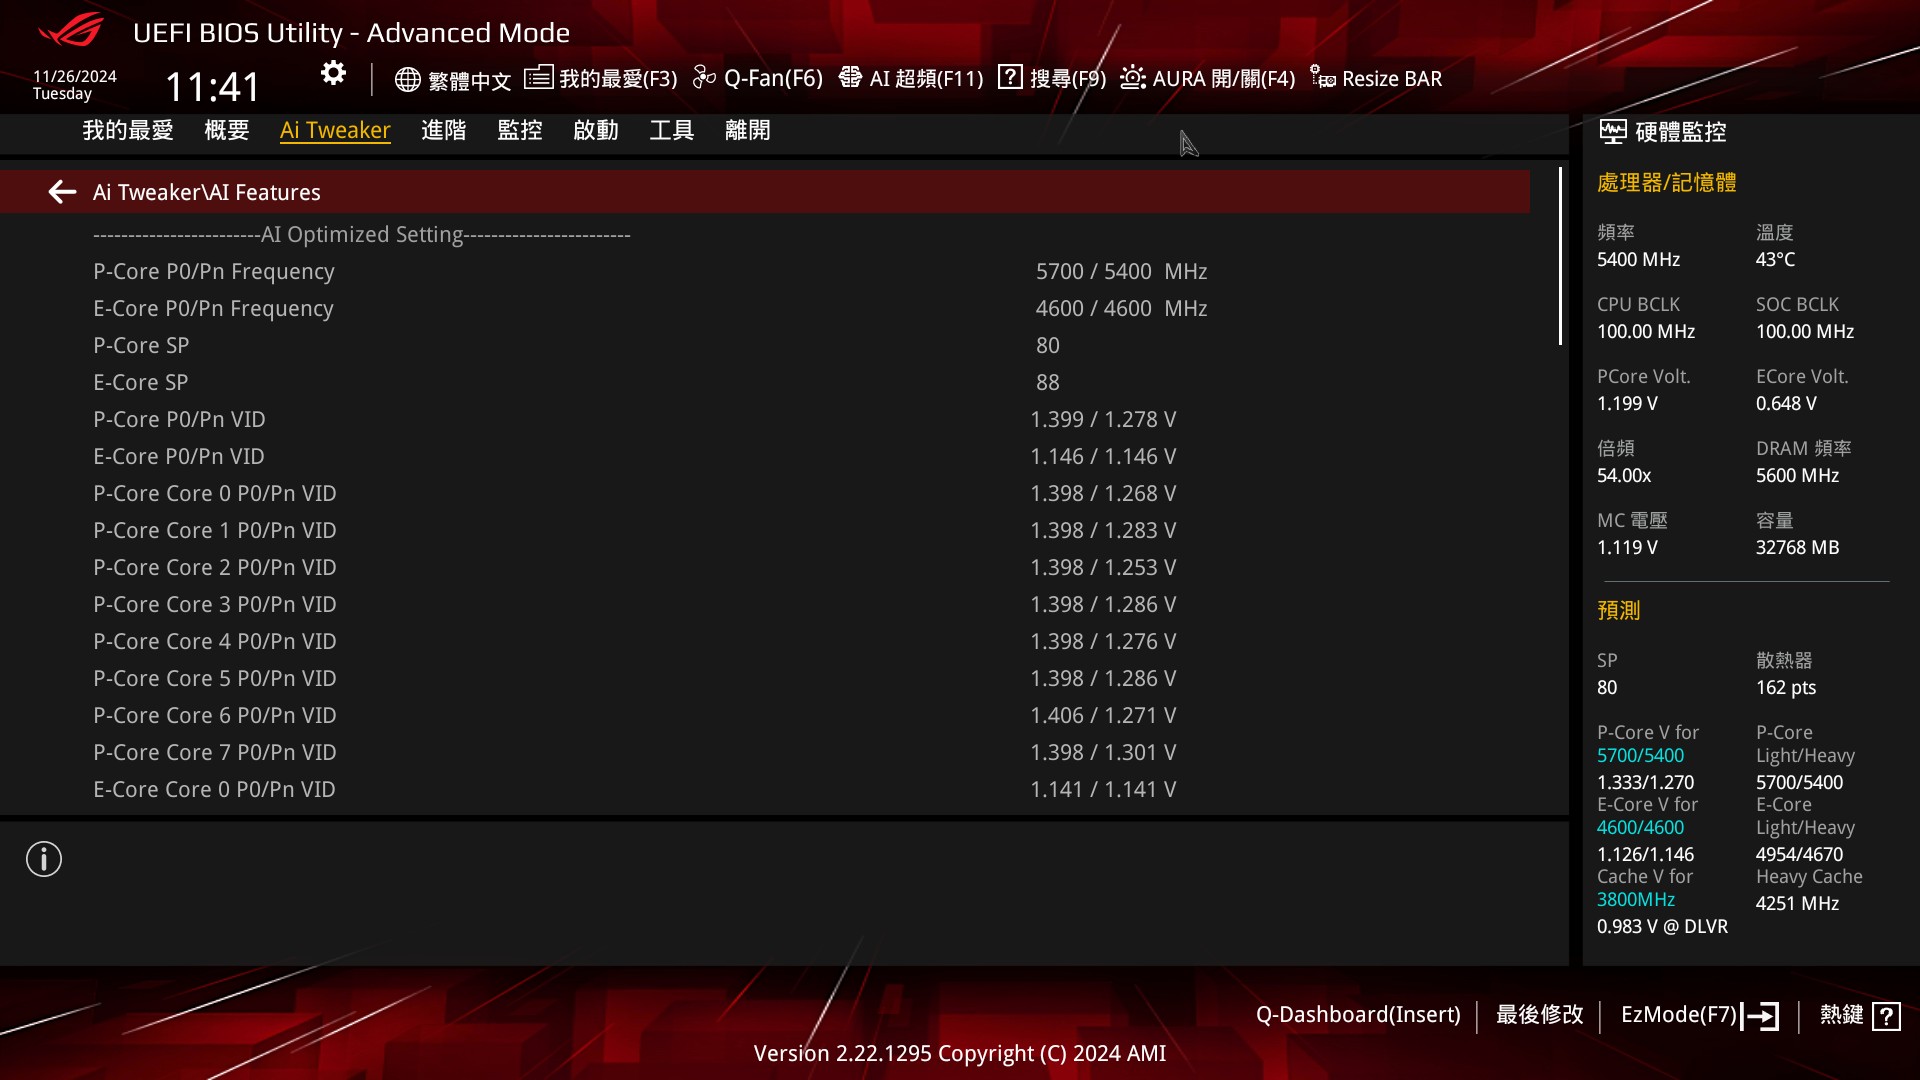Click the hardware monitor panel icon
1920x1080 pixels.
[x=1612, y=131]
